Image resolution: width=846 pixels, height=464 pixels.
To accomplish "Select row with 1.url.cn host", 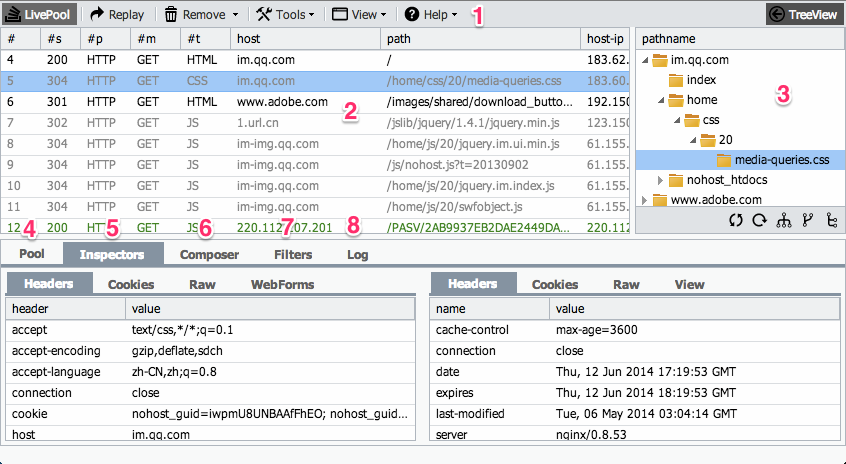I will [315, 123].
